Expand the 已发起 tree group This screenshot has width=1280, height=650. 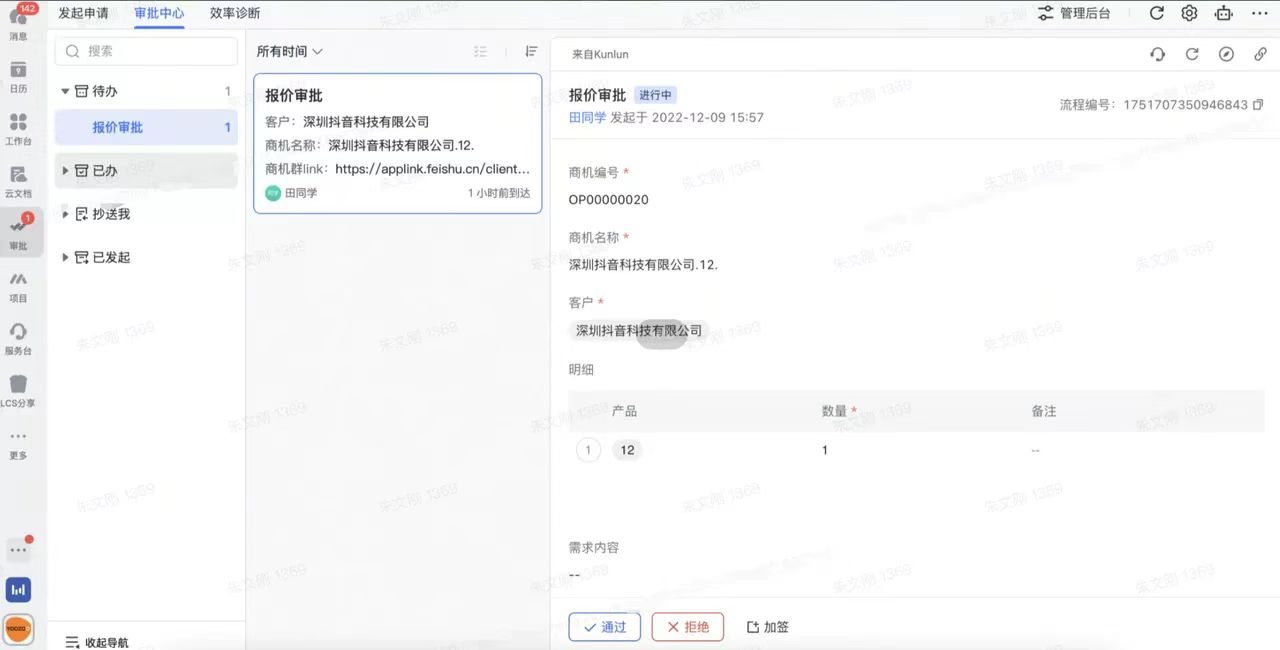[x=65, y=257]
